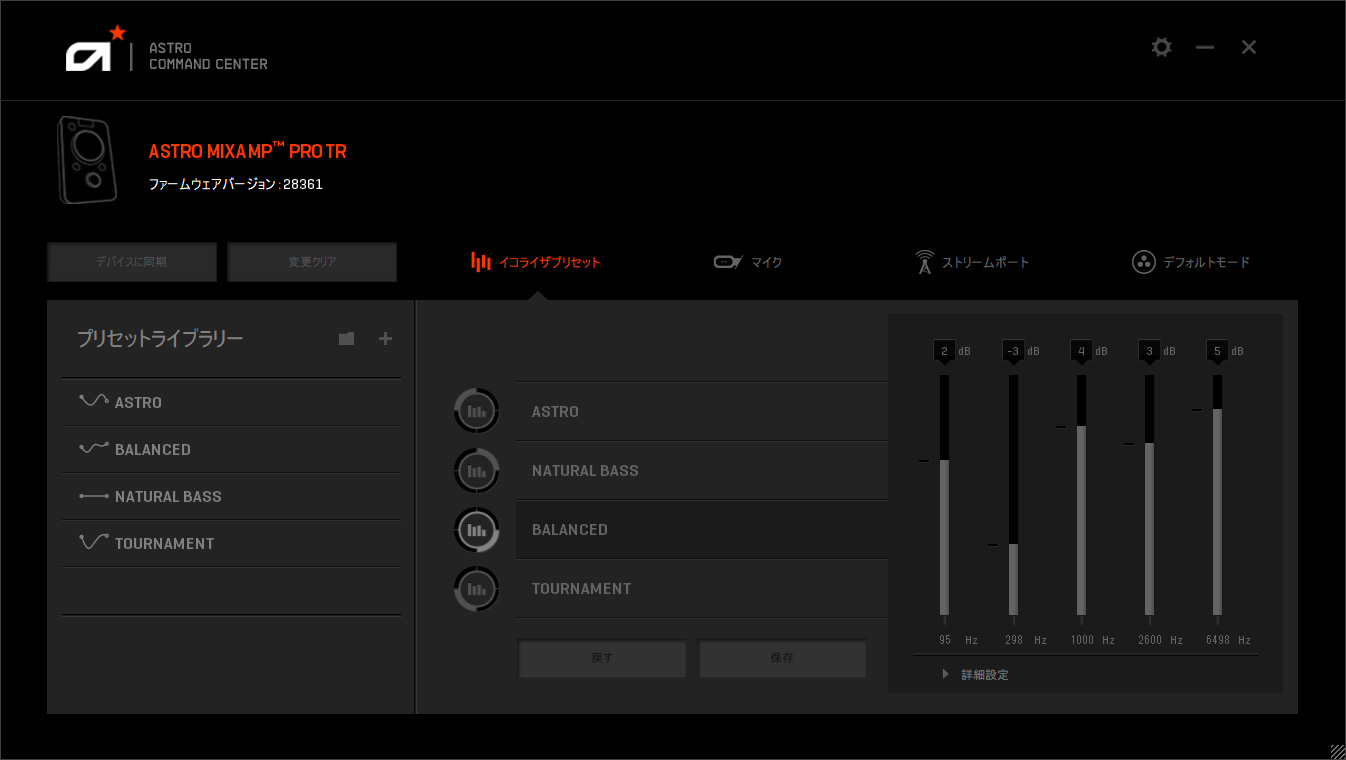1346x760 pixels.
Task: Open settings via the gear icon
Action: [x=1161, y=47]
